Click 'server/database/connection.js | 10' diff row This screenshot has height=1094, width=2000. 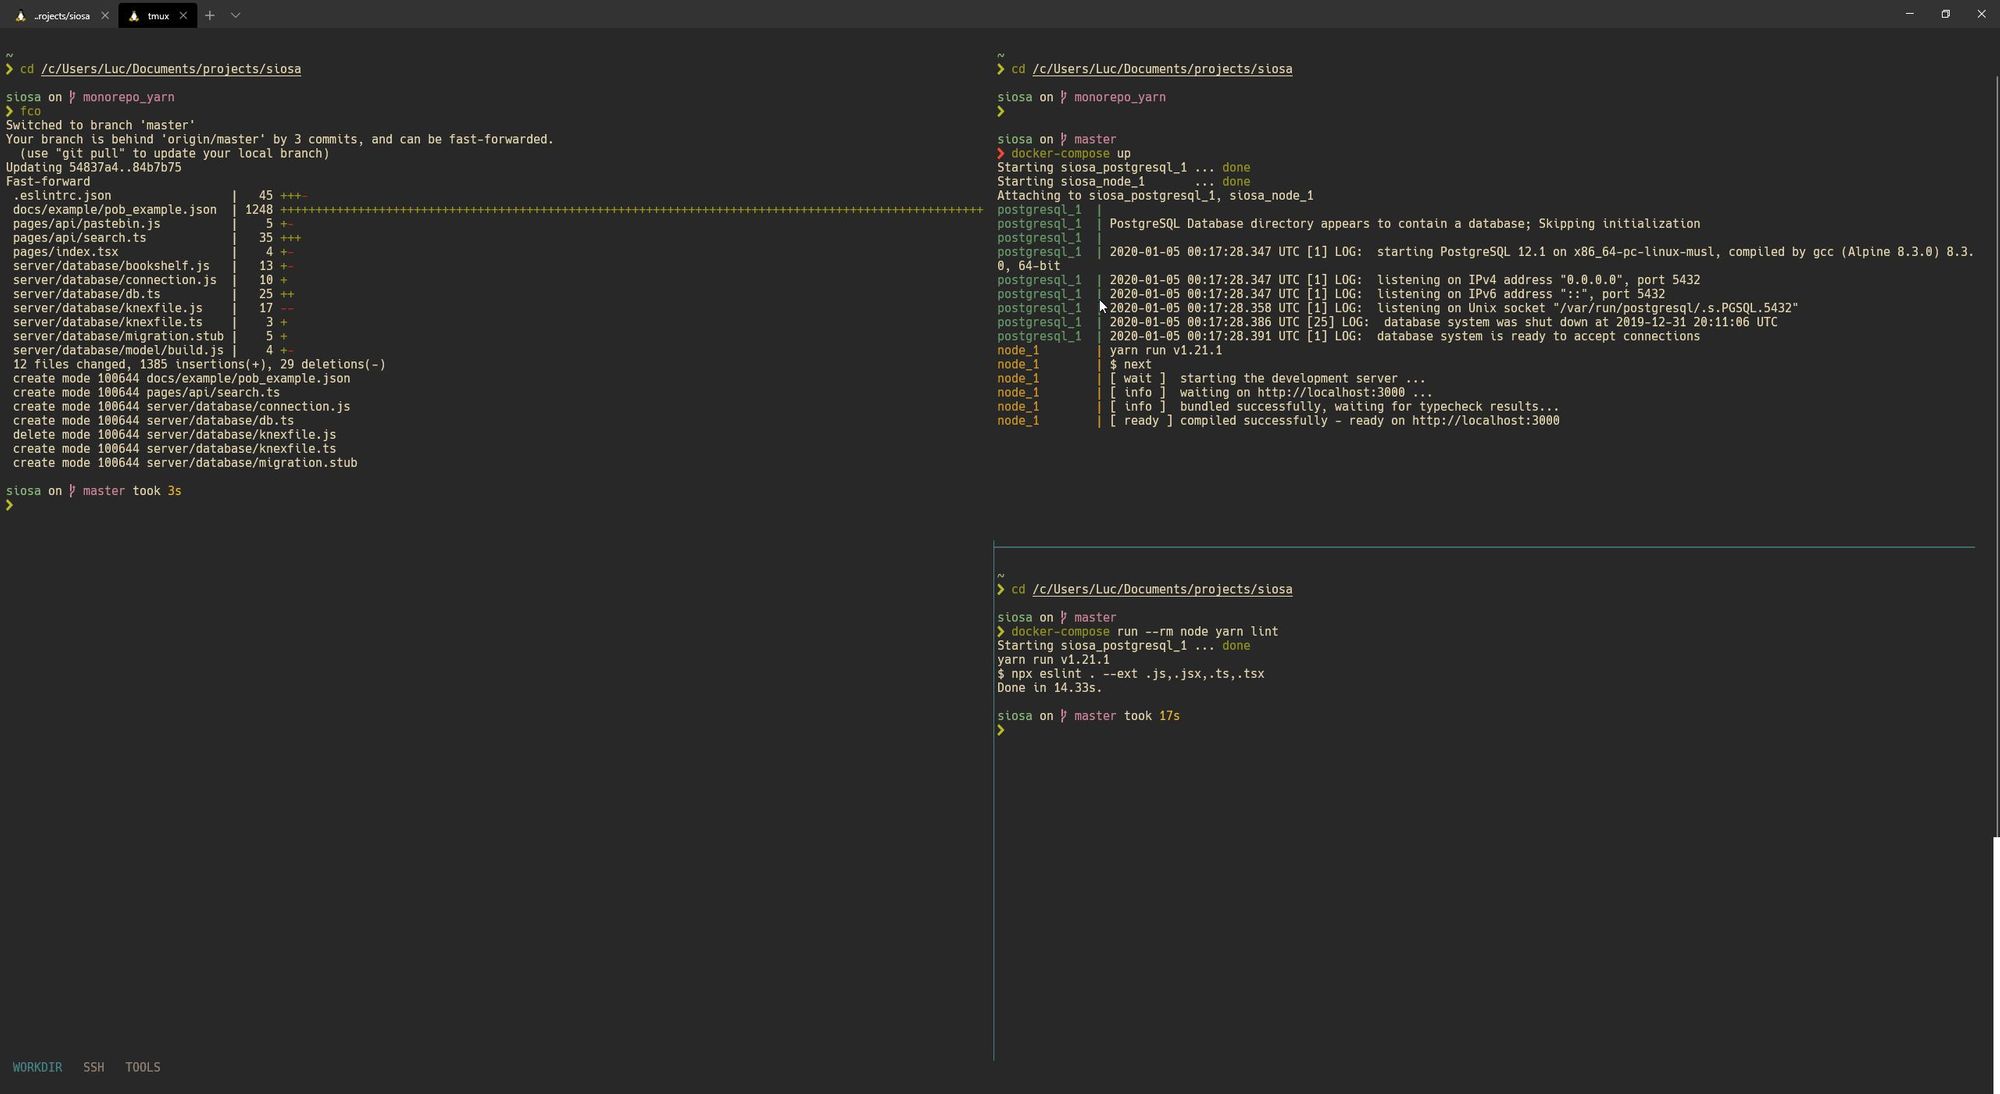[149, 280]
